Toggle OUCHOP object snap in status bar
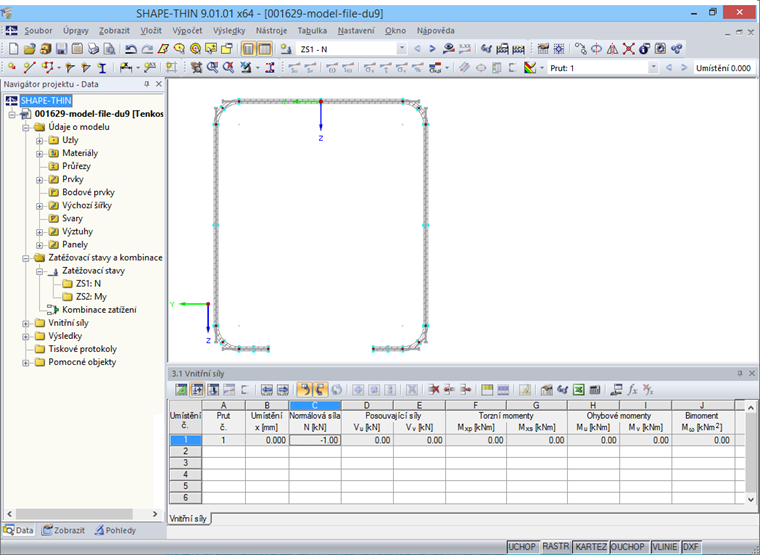 628,547
